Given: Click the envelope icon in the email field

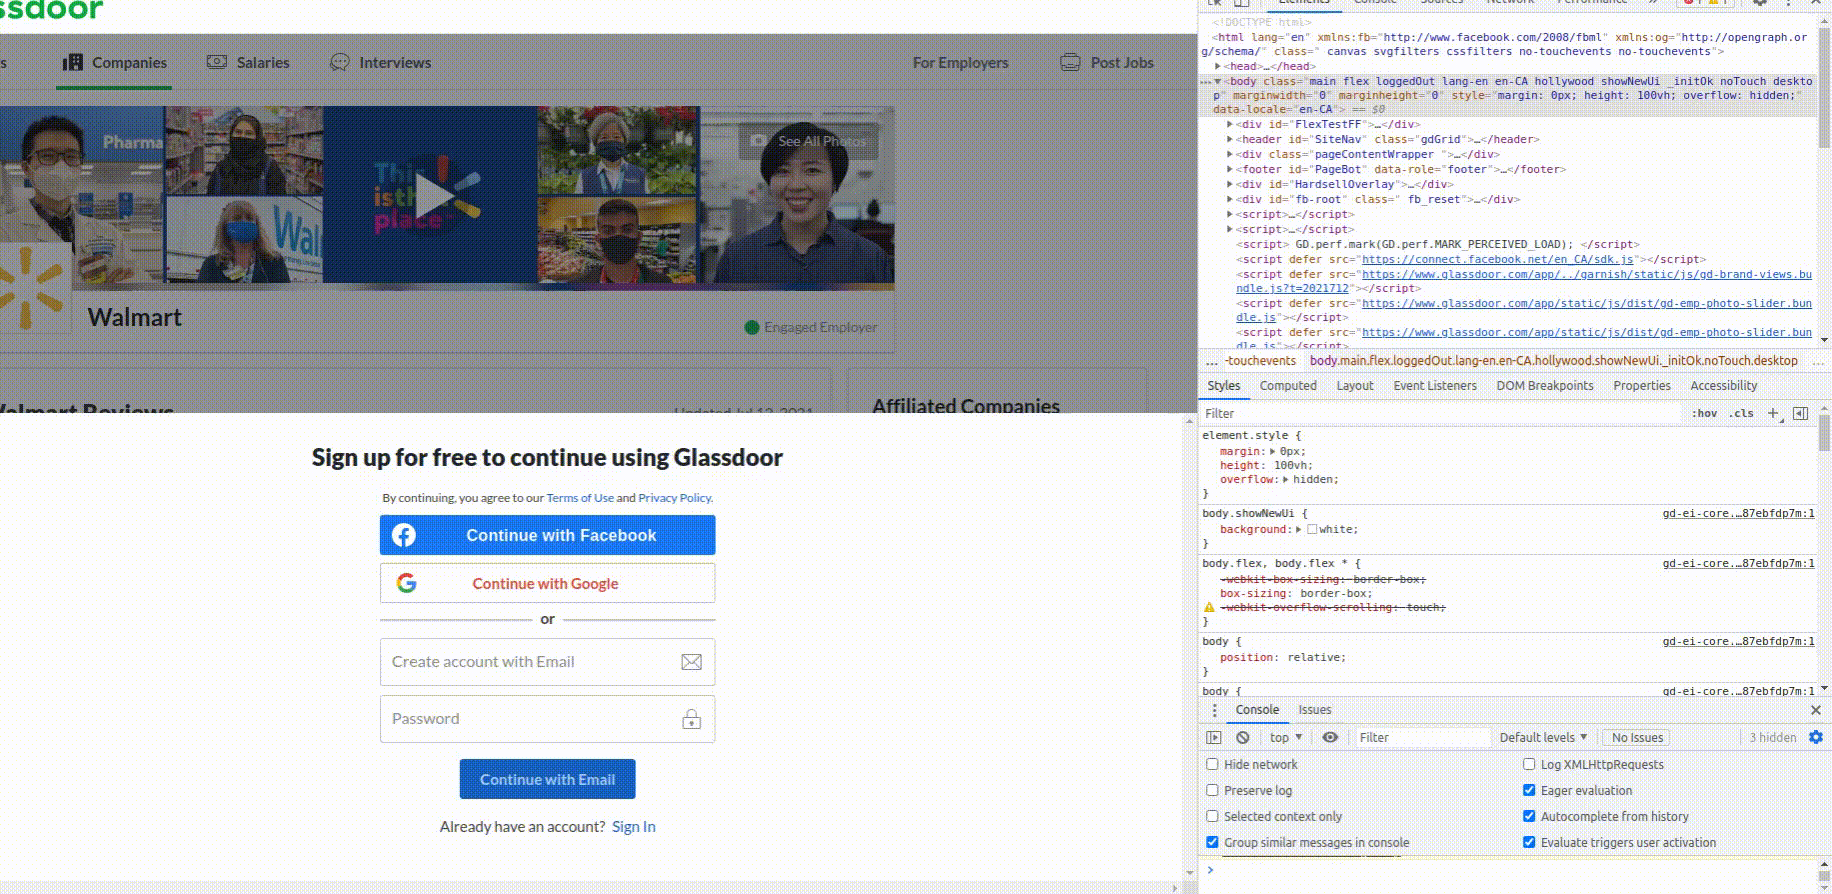Looking at the screenshot, I should [x=691, y=662].
